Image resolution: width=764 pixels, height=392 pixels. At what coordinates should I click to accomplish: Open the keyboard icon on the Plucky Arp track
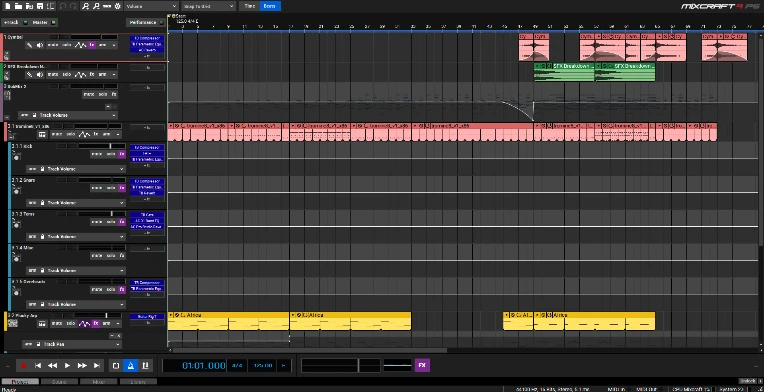(x=42, y=323)
